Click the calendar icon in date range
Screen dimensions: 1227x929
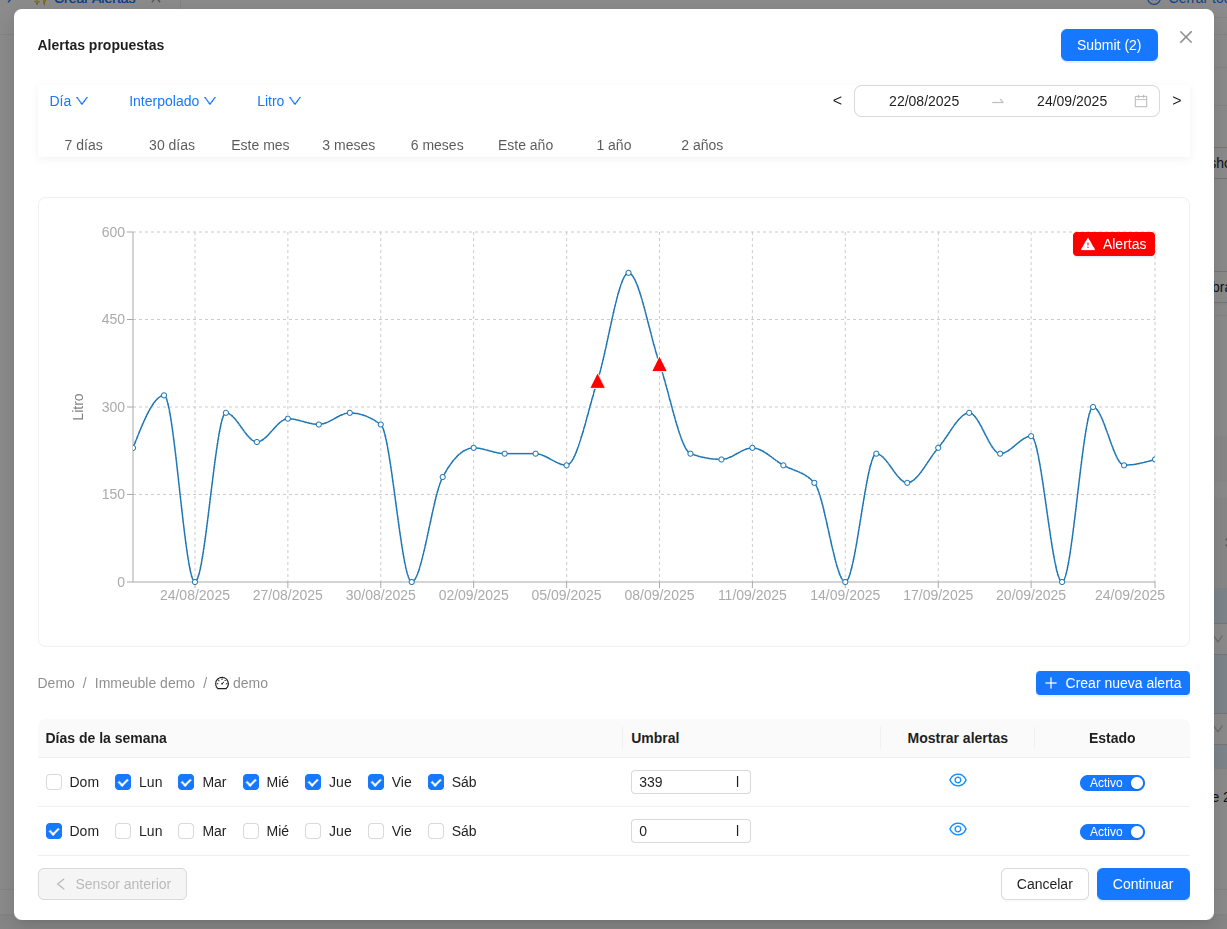tap(1140, 101)
